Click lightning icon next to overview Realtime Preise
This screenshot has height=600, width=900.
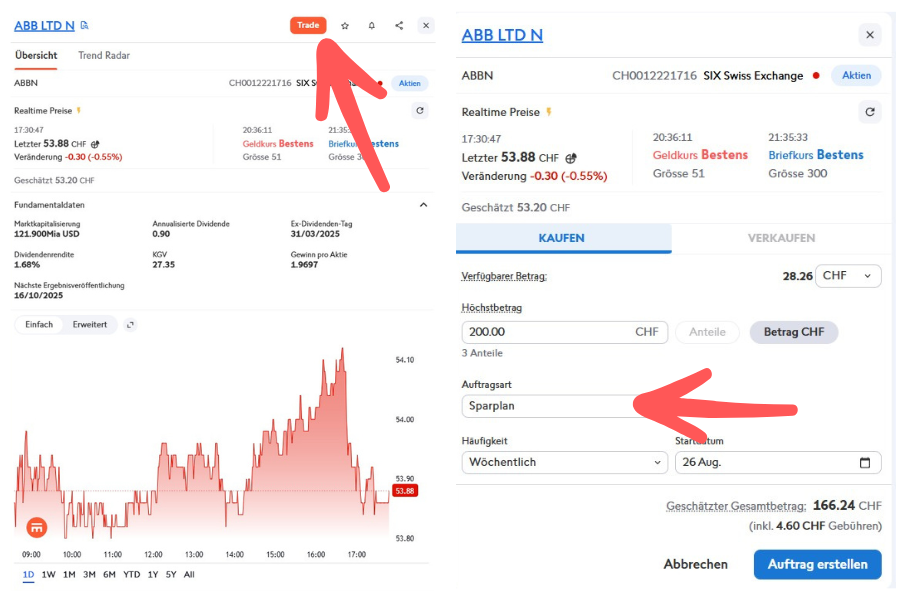click(x=79, y=110)
